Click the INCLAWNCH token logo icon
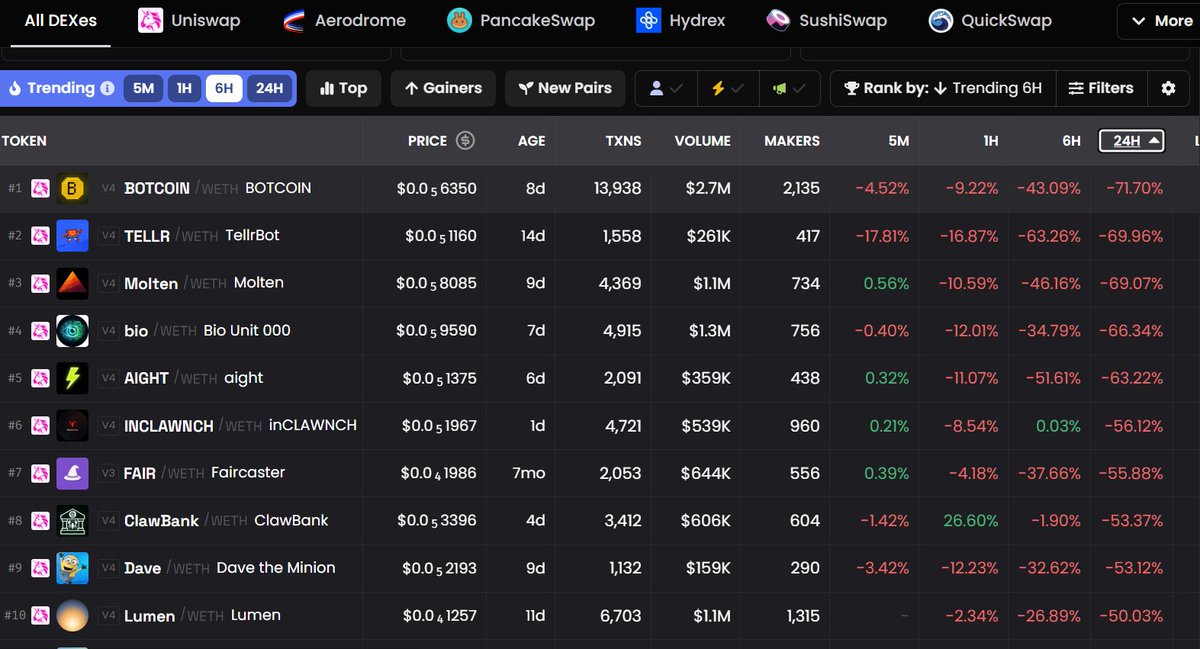The image size is (1200, 649). click(72, 426)
